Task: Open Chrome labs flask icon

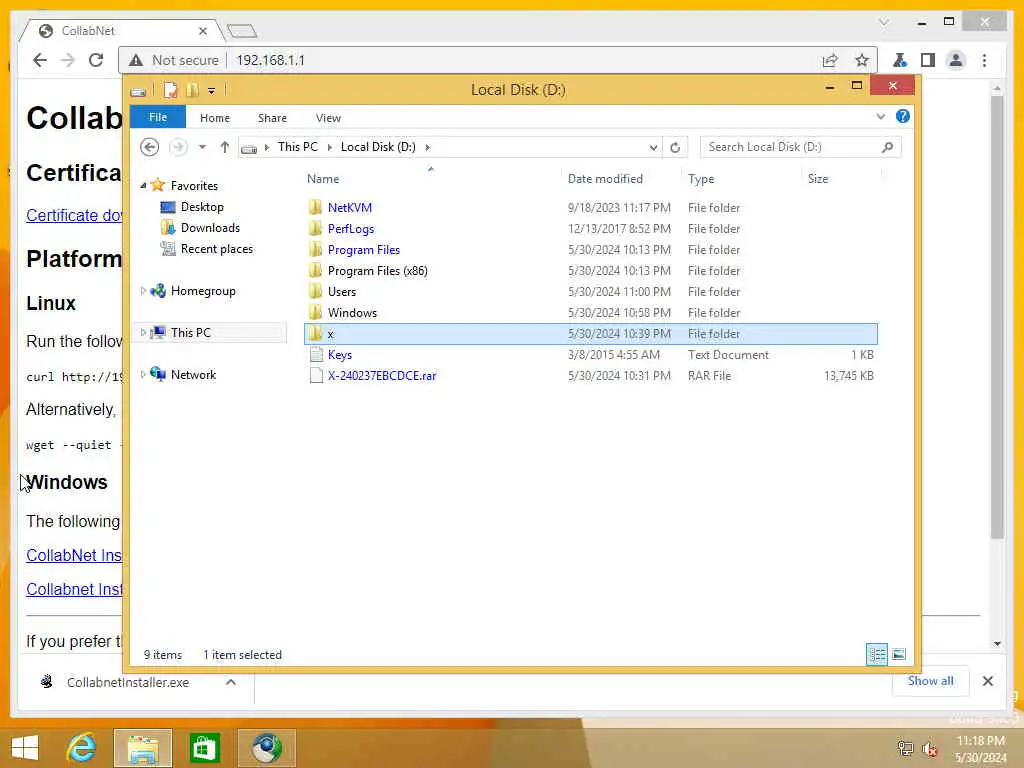Action: (x=900, y=61)
